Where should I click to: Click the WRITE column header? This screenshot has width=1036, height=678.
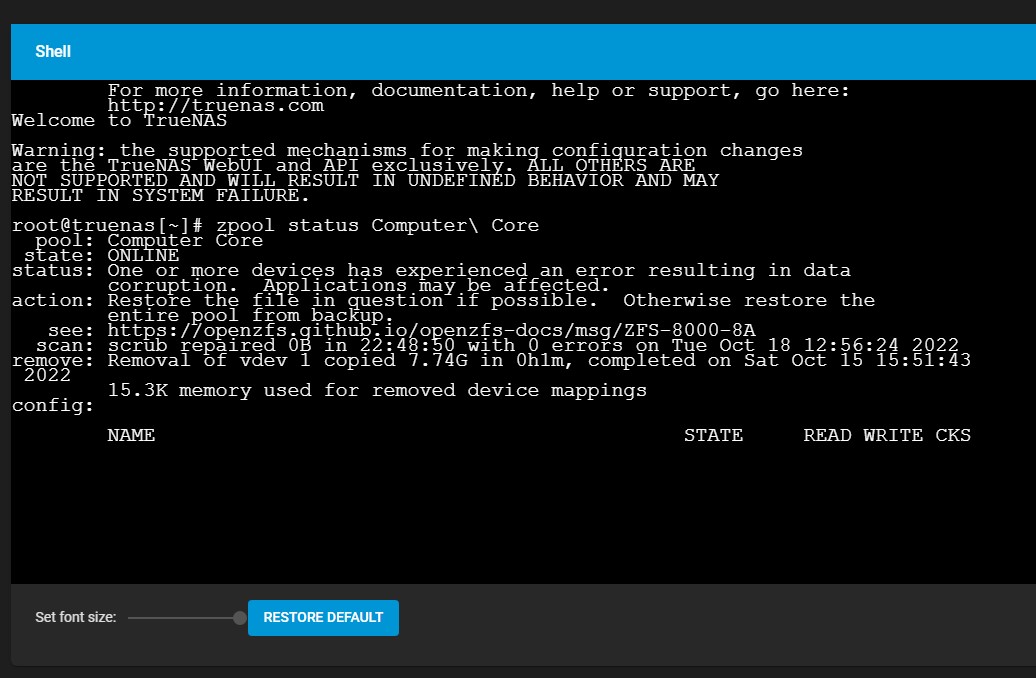(893, 435)
